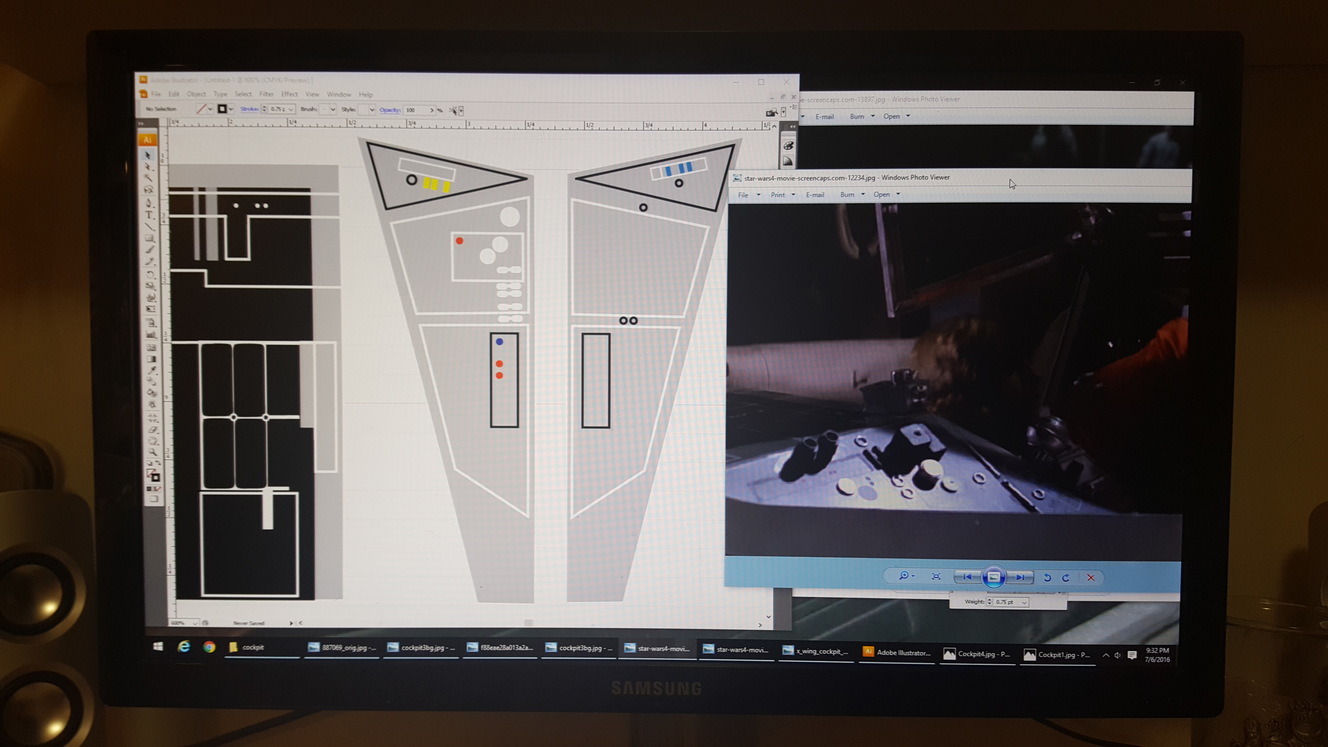Select the Type tool in Illustrator toolbar
The width and height of the screenshot is (1328, 747).
coord(148,215)
